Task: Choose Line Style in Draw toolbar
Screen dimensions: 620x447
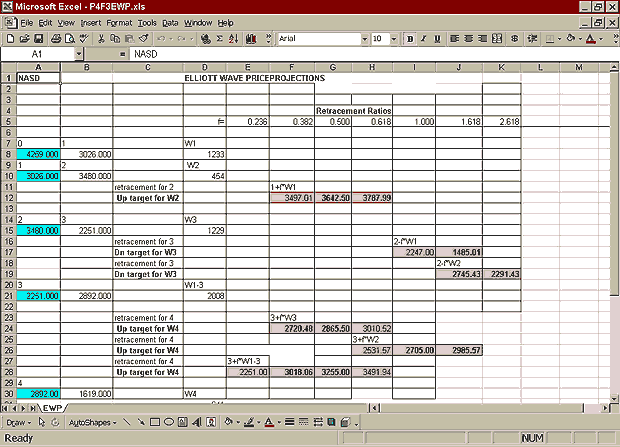Action: [289, 422]
